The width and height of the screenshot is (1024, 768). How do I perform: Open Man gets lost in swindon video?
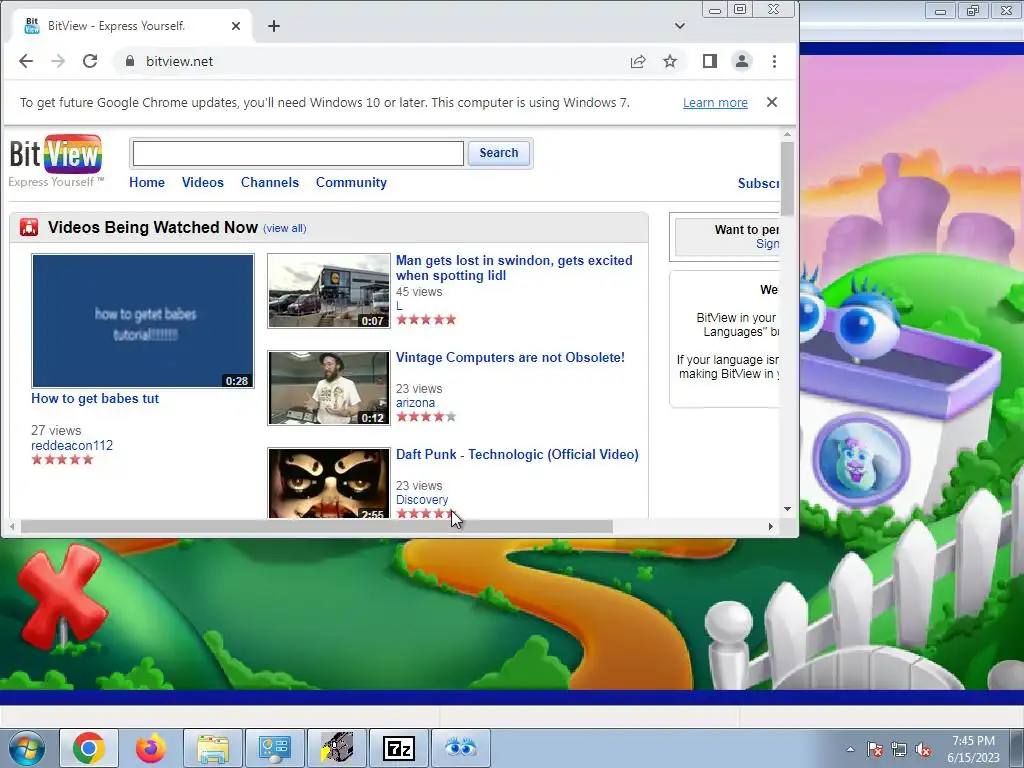(514, 268)
